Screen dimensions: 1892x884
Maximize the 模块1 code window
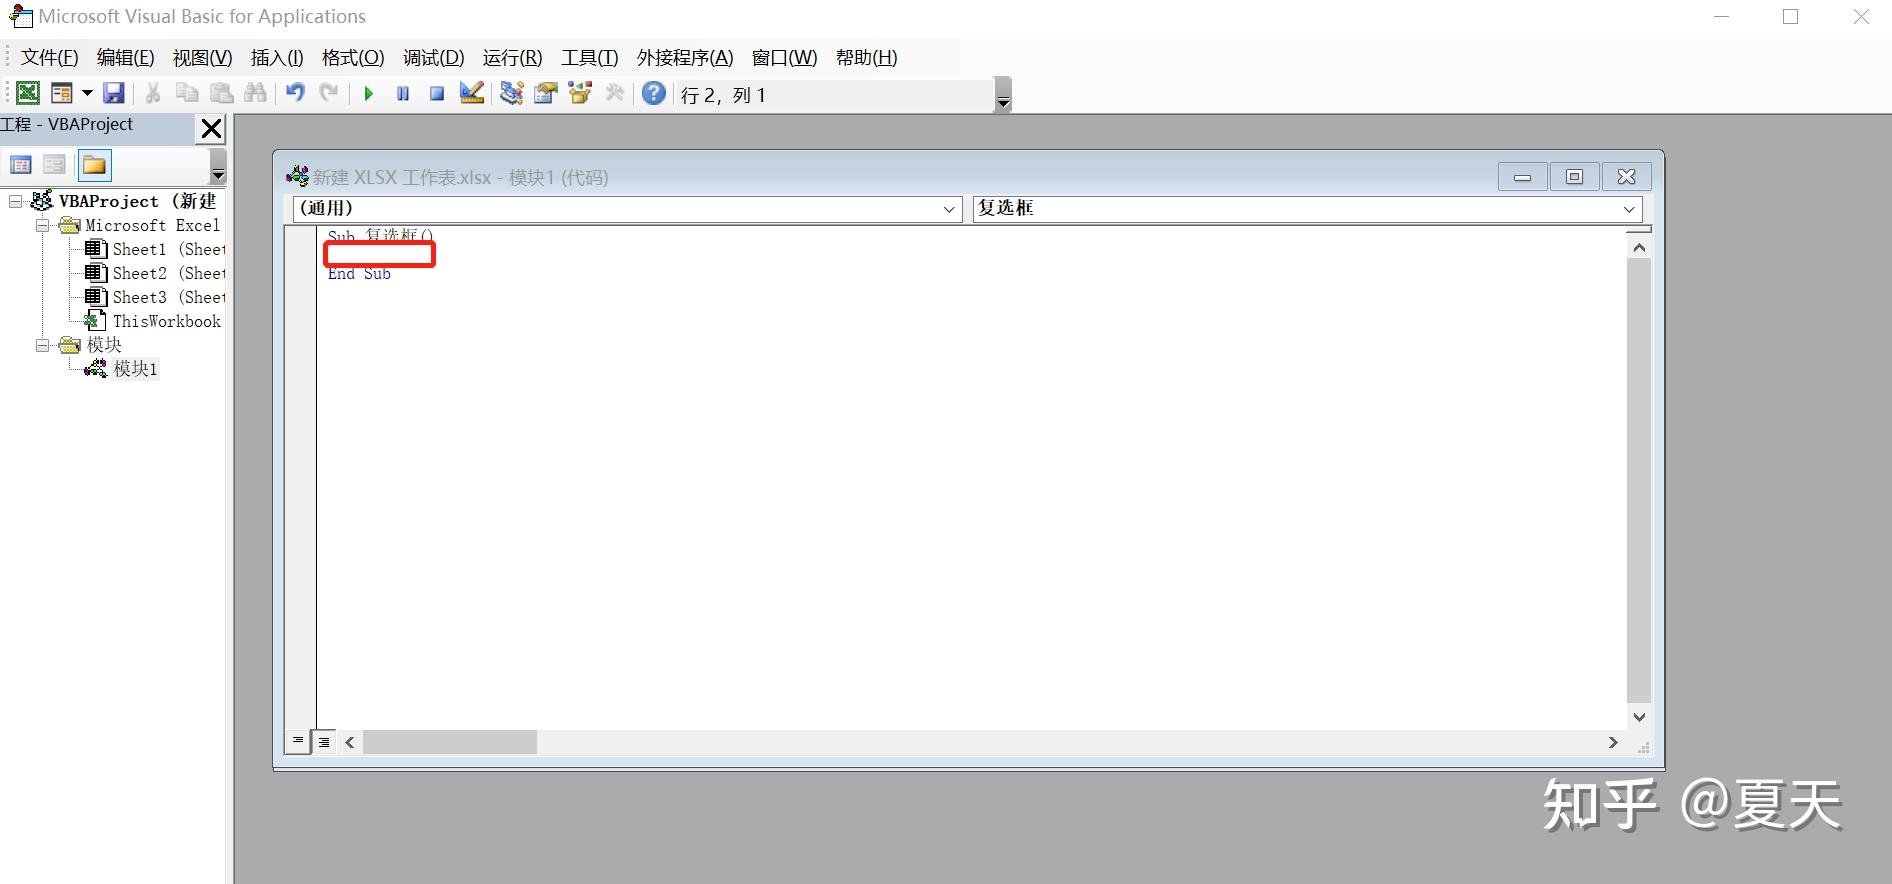[x=1575, y=177]
